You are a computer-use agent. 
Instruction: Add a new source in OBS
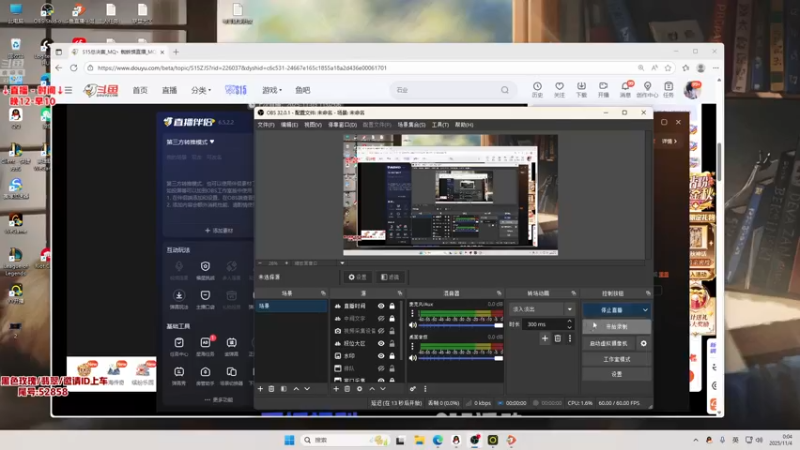pyautogui.click(x=336, y=389)
